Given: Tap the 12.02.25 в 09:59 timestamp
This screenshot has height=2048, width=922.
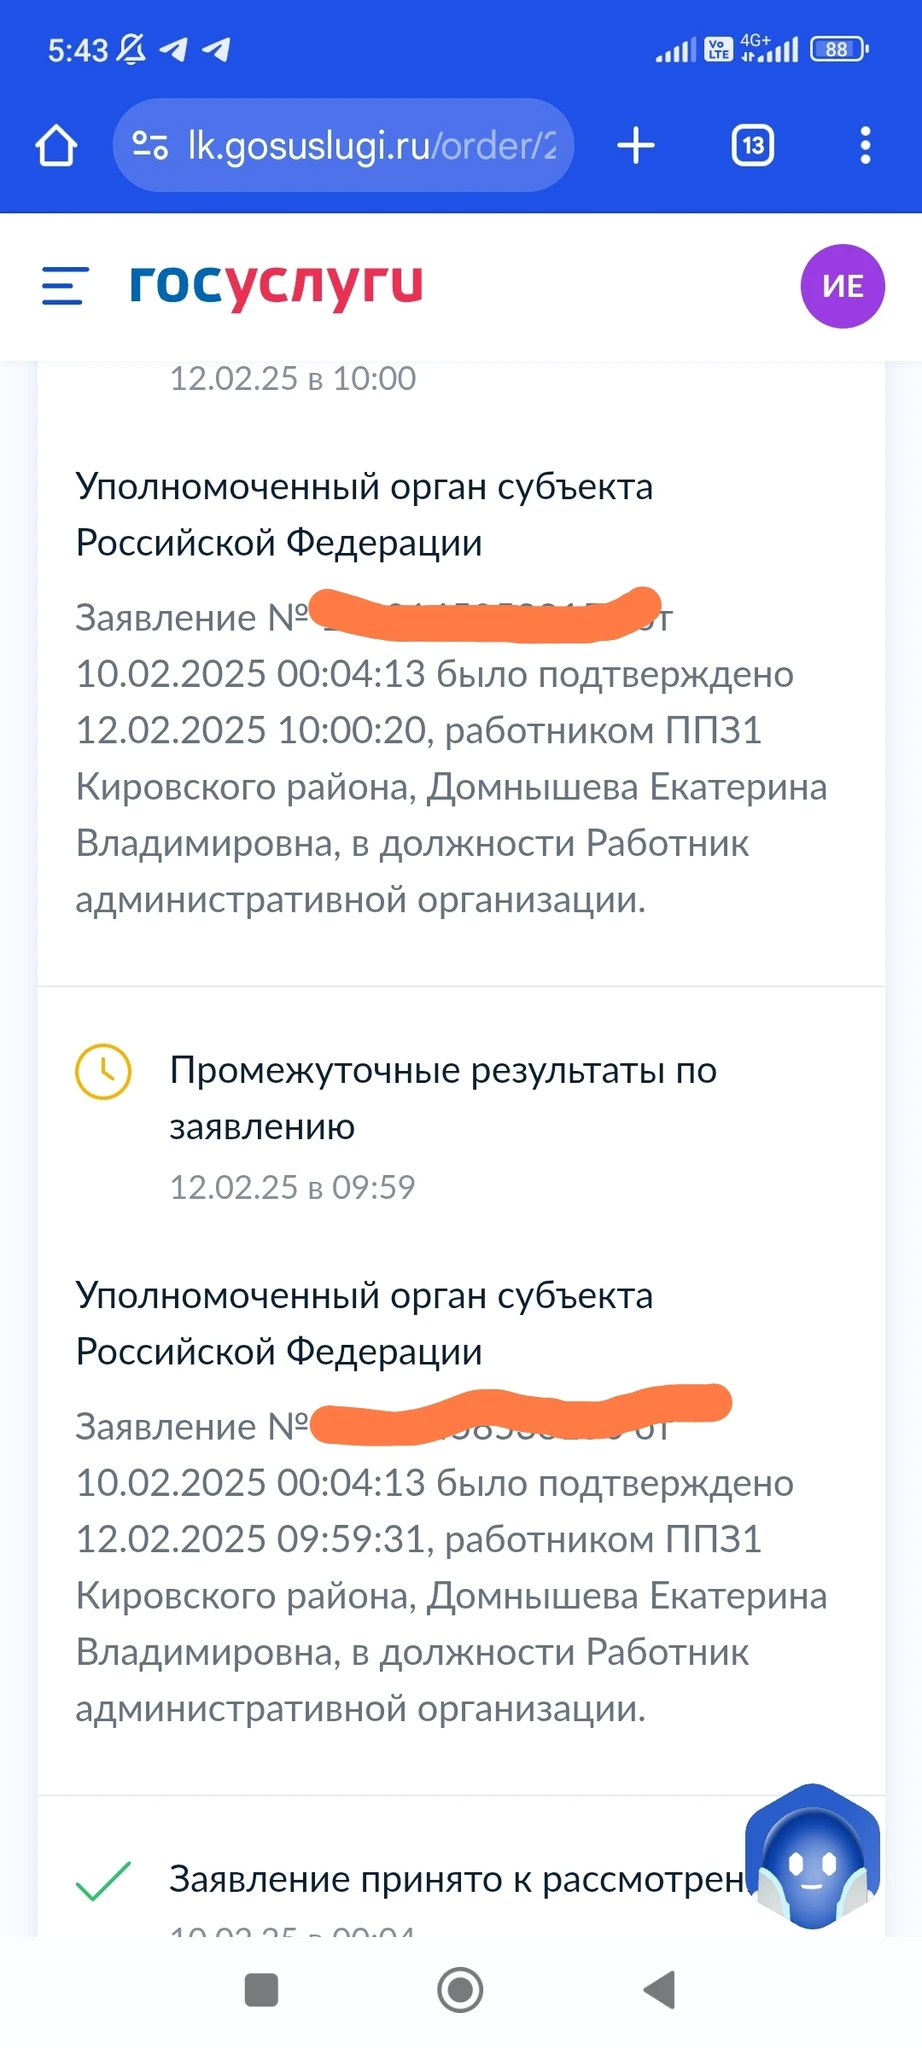Looking at the screenshot, I should (x=292, y=1187).
